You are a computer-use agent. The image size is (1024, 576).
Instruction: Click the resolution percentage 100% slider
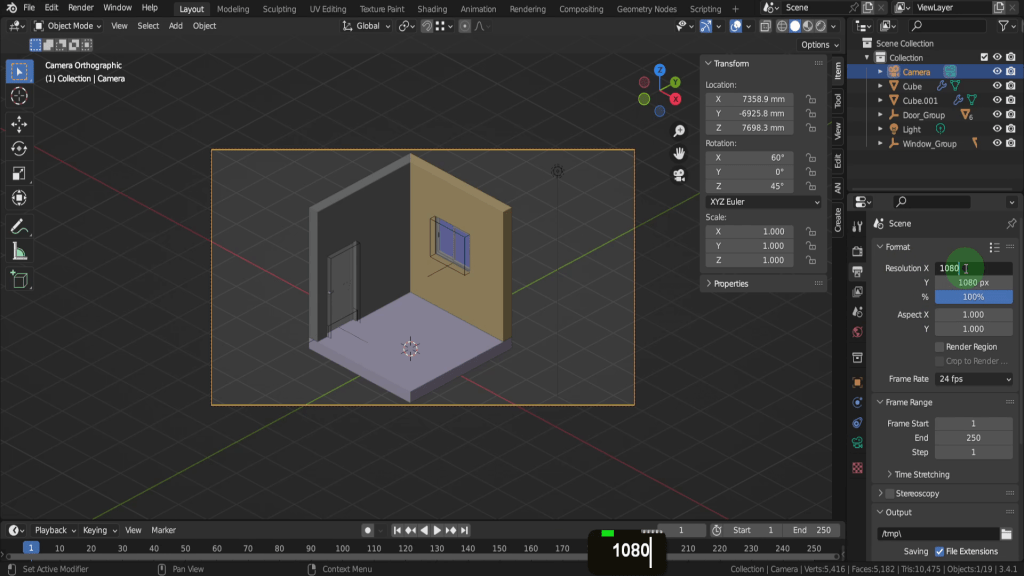point(973,297)
